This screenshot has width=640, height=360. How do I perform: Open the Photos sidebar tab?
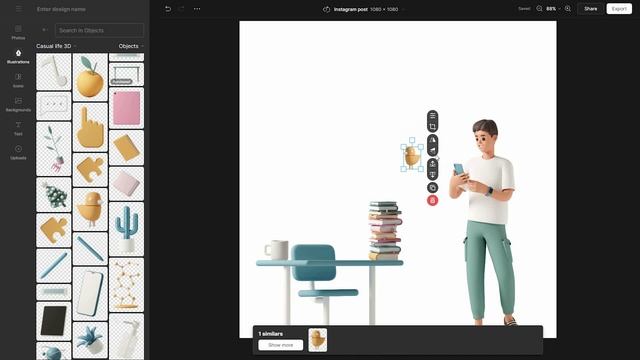[x=18, y=32]
